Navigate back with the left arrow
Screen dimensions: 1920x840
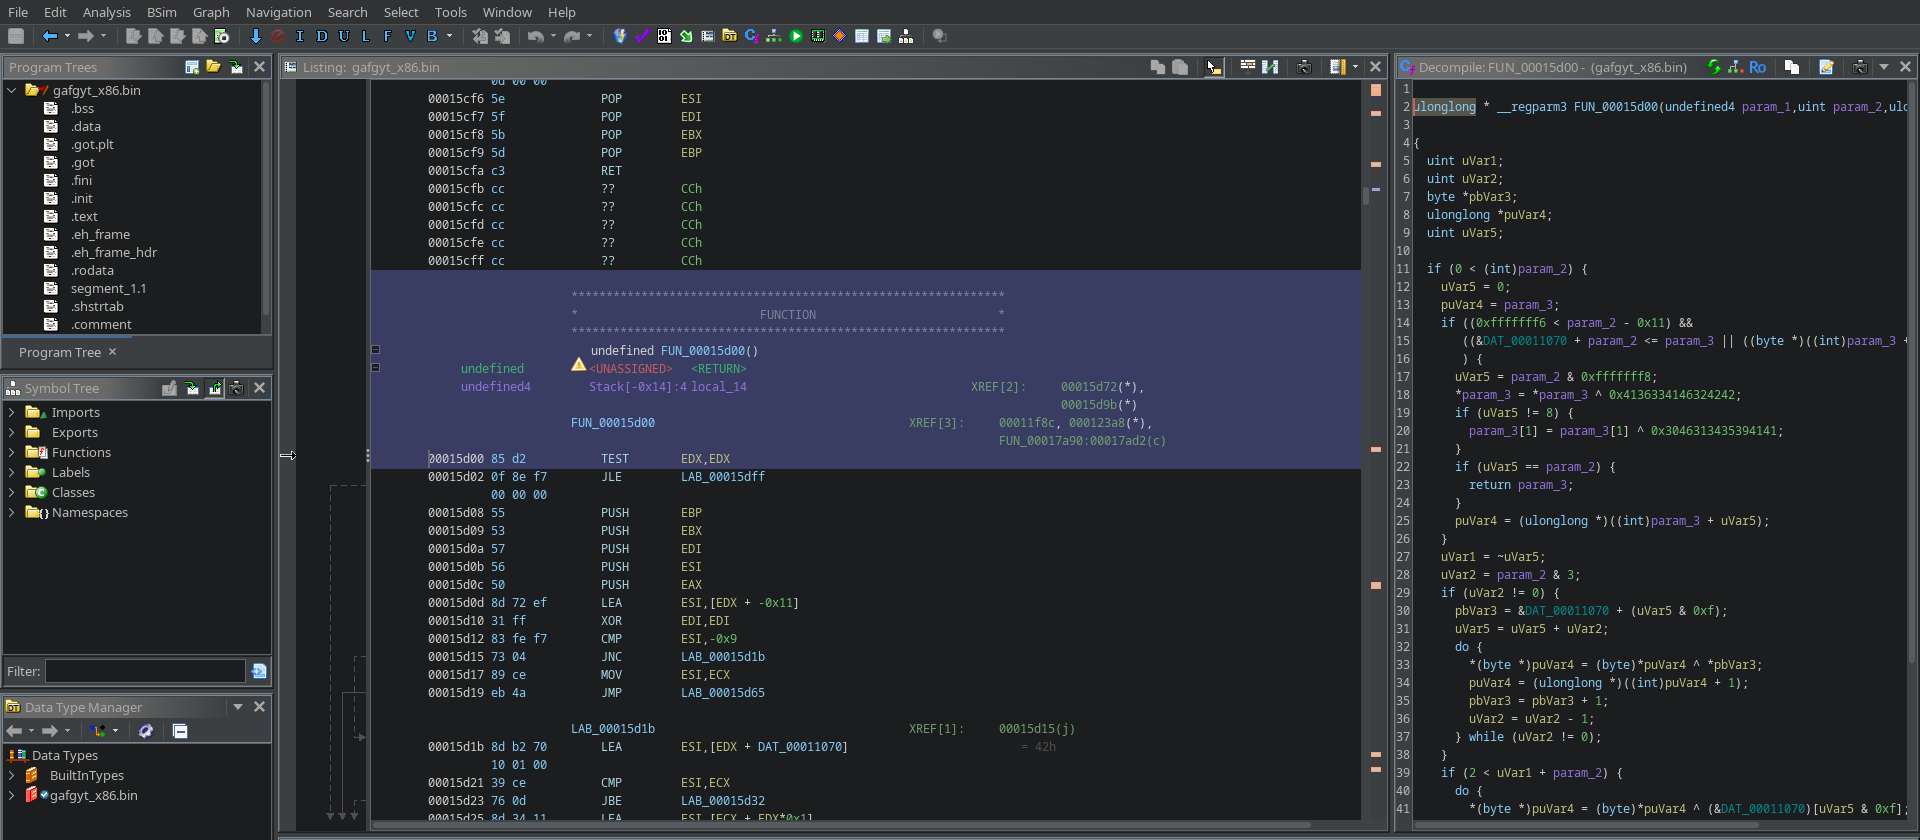click(x=50, y=36)
